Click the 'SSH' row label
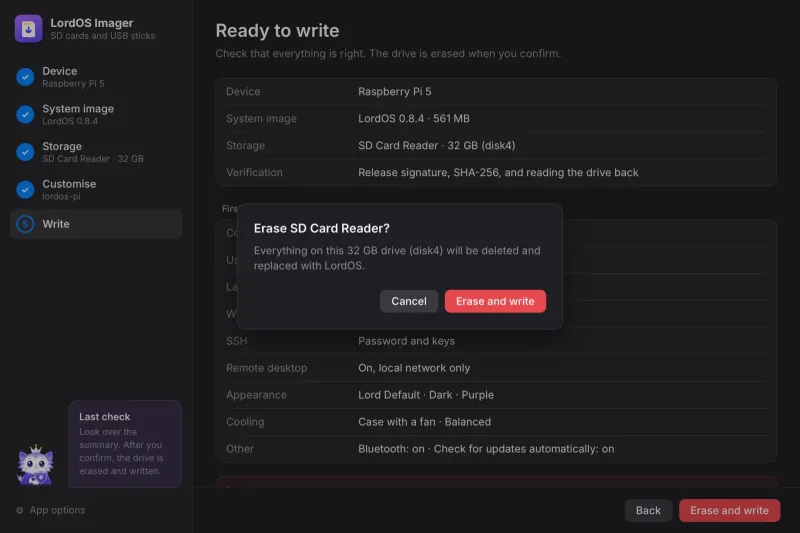The image size is (800, 533). pos(236,341)
